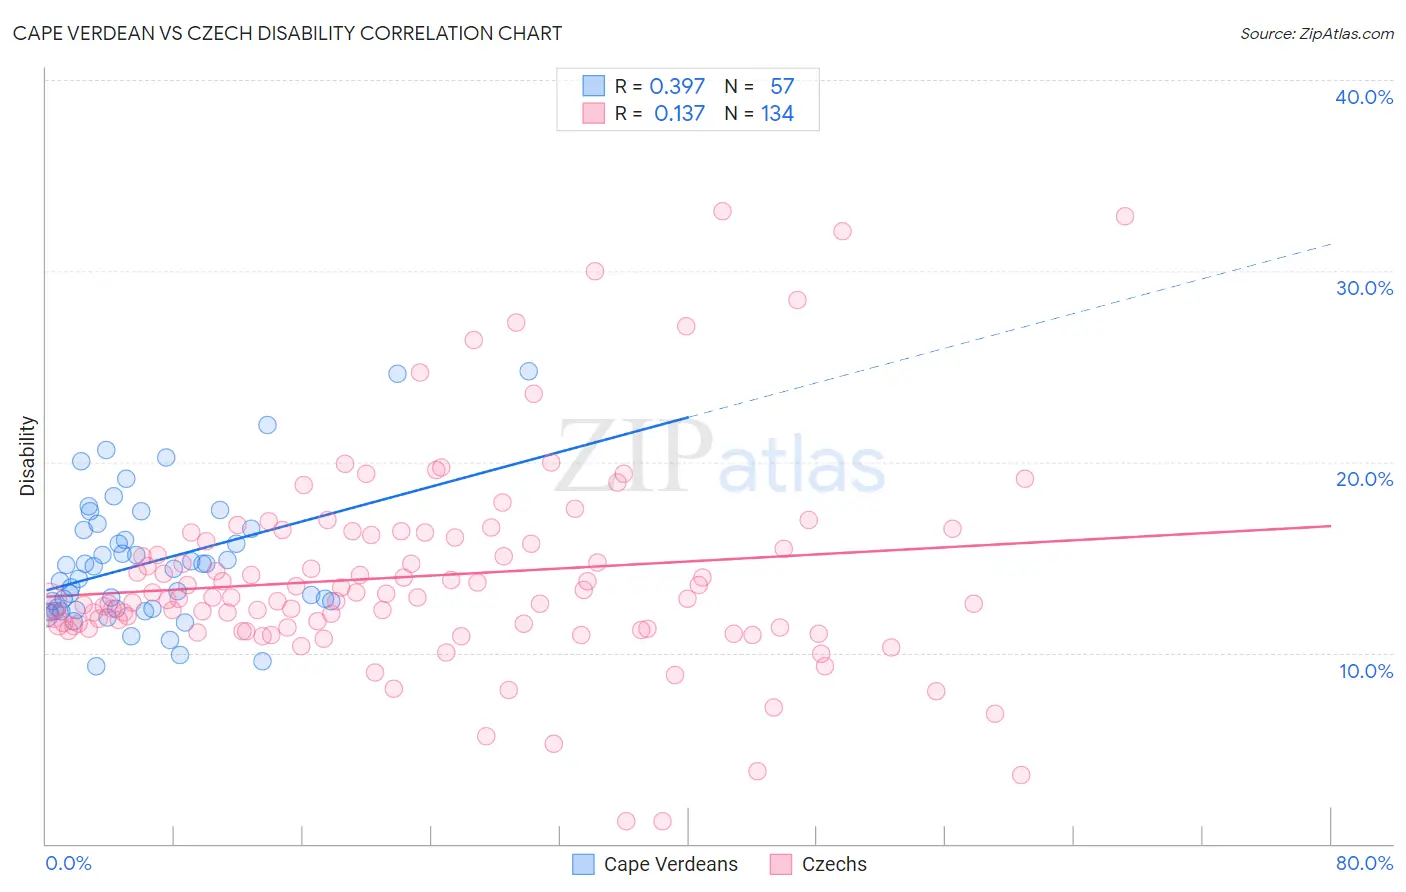Select the Czechs legend label
This screenshot has height=892, width=1406.
point(835,864)
